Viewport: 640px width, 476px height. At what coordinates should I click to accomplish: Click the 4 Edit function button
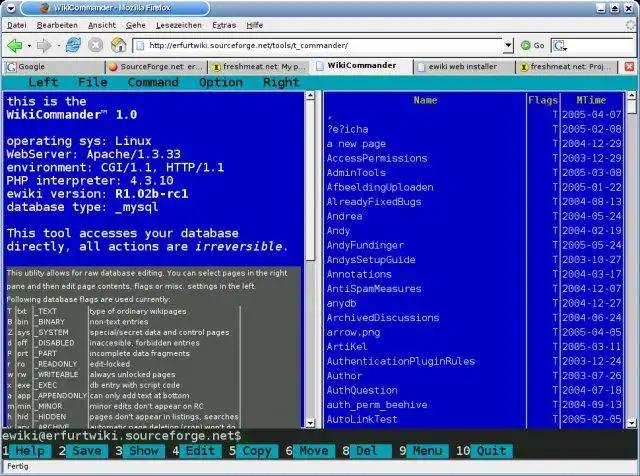[200, 451]
